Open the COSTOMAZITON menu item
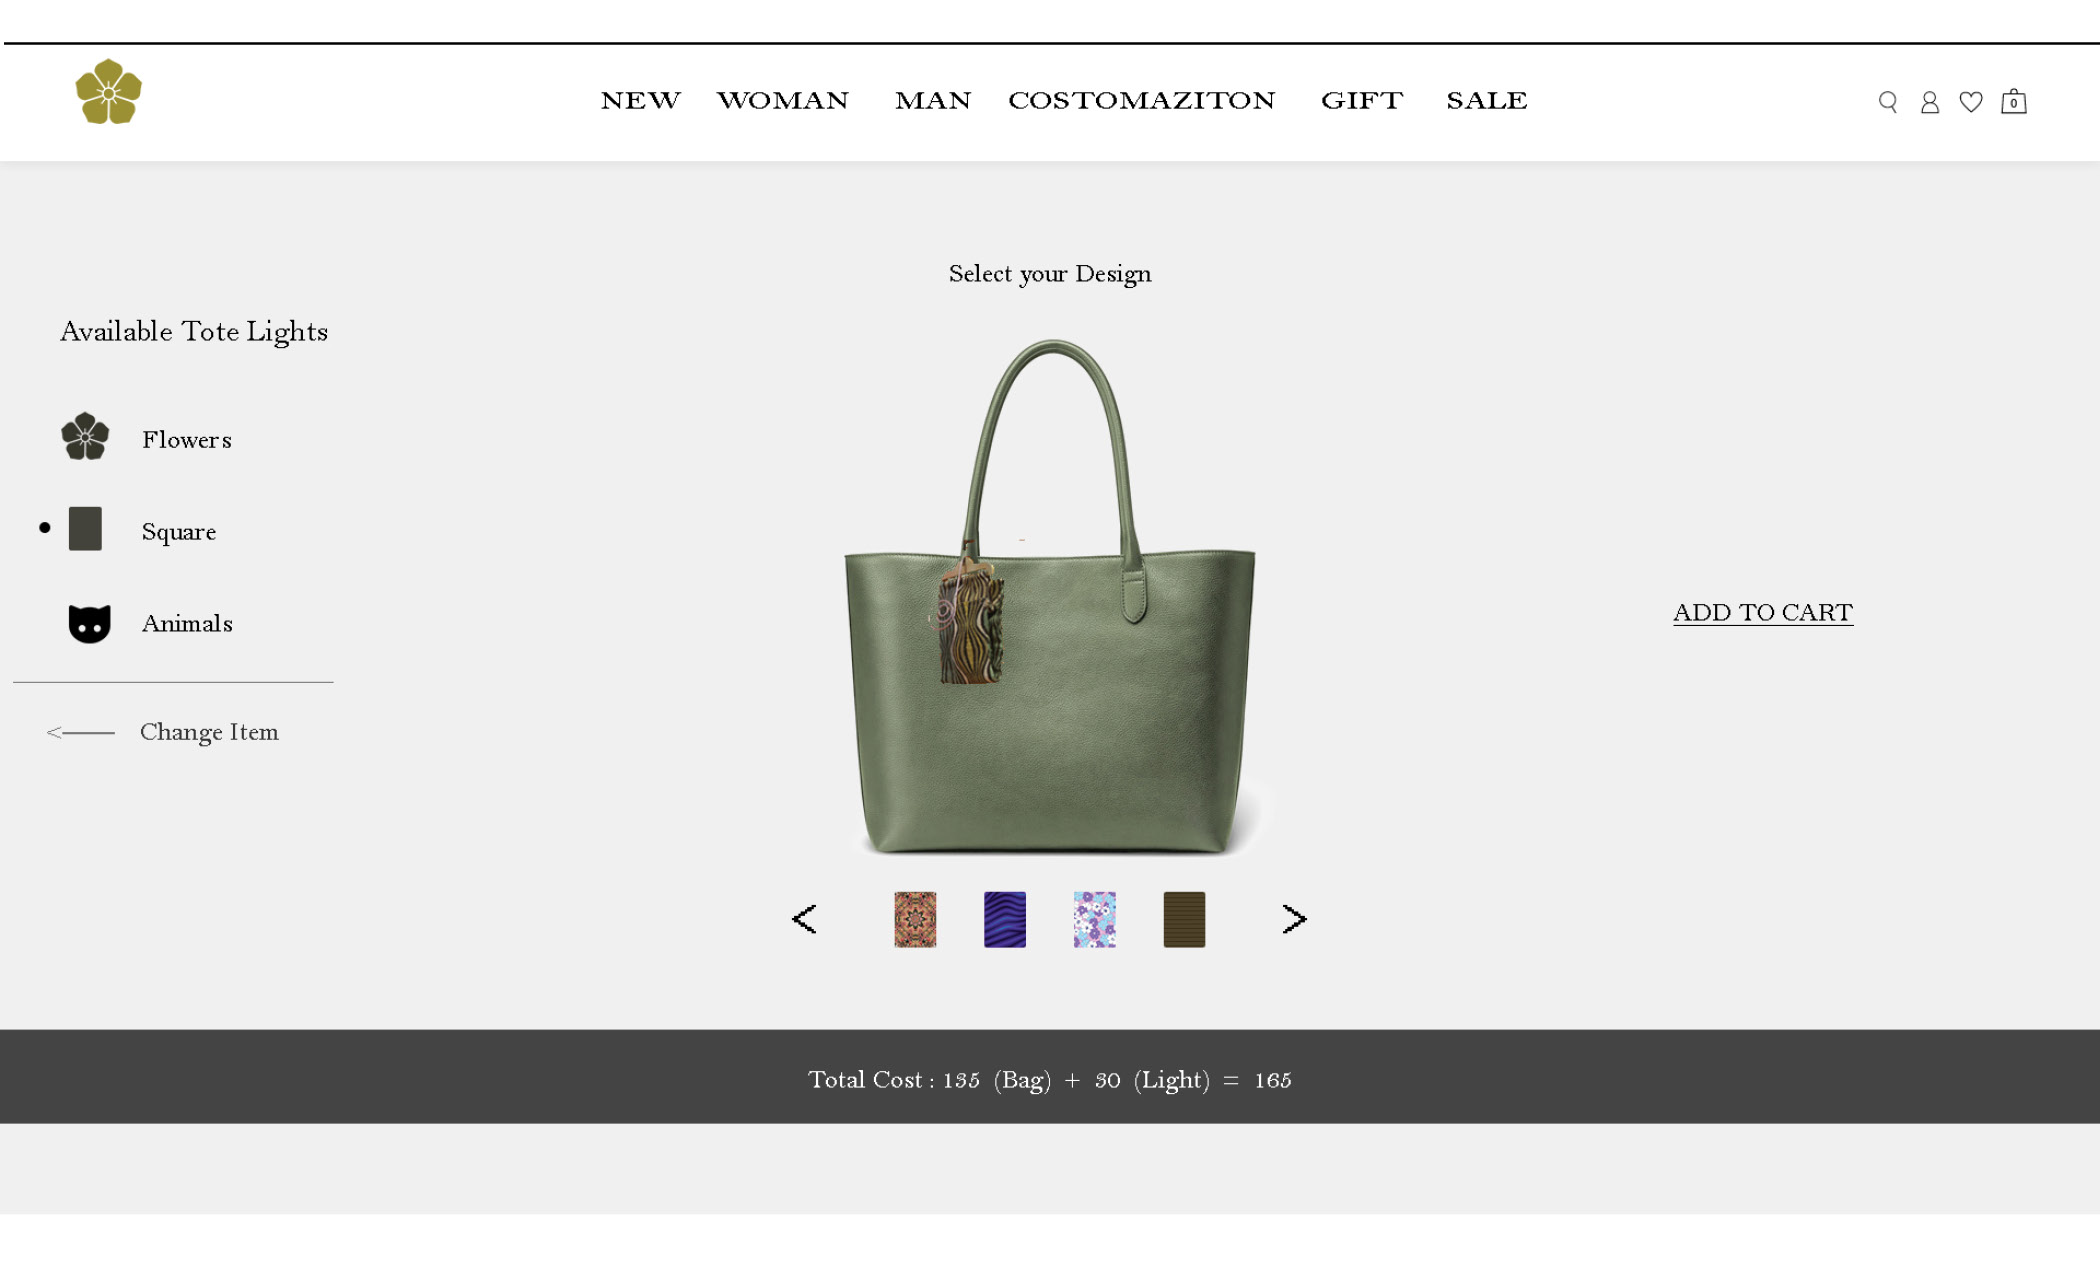 tap(1142, 100)
